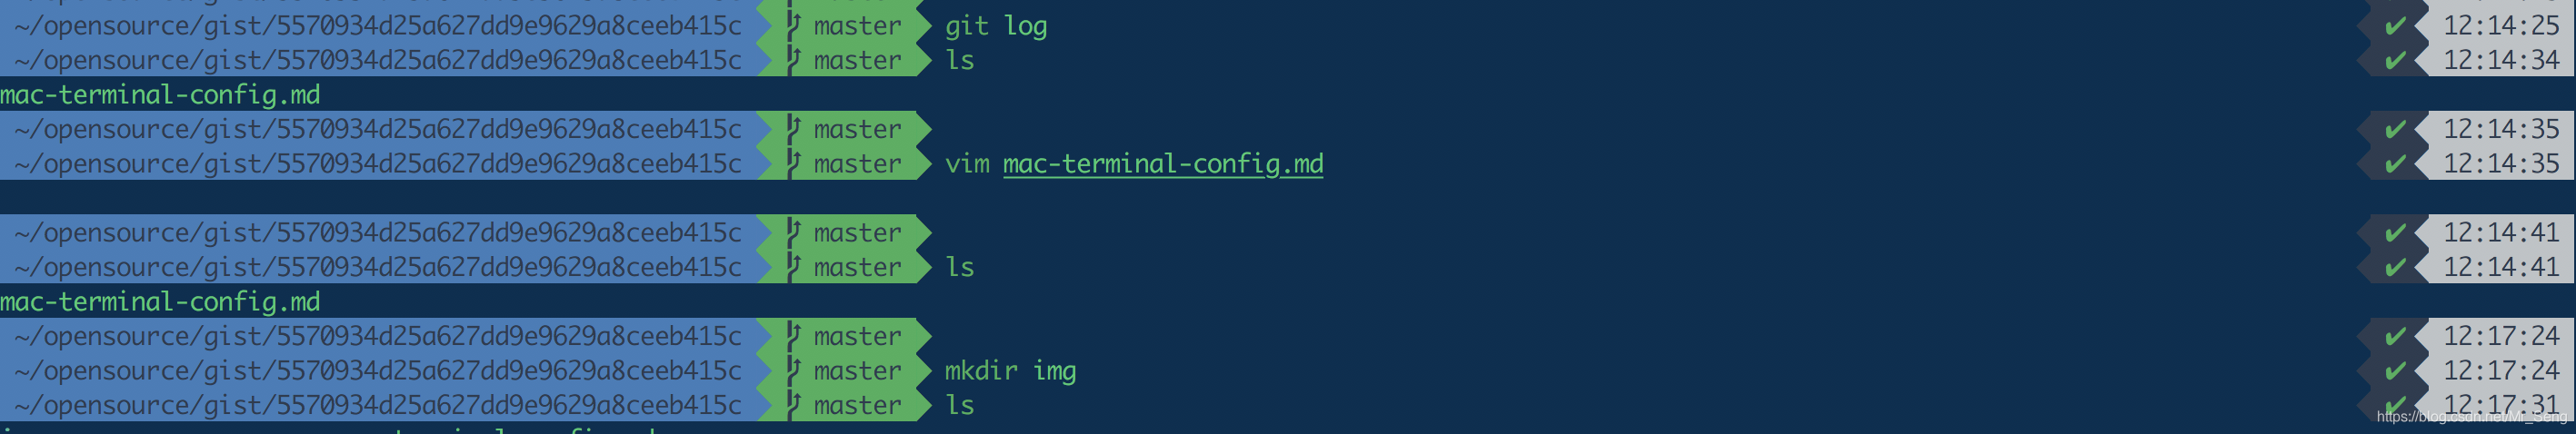Viewport: 2576px width, 434px height.
Task: Click the checkmark next to the first 12:17:24
Action: (2395, 336)
